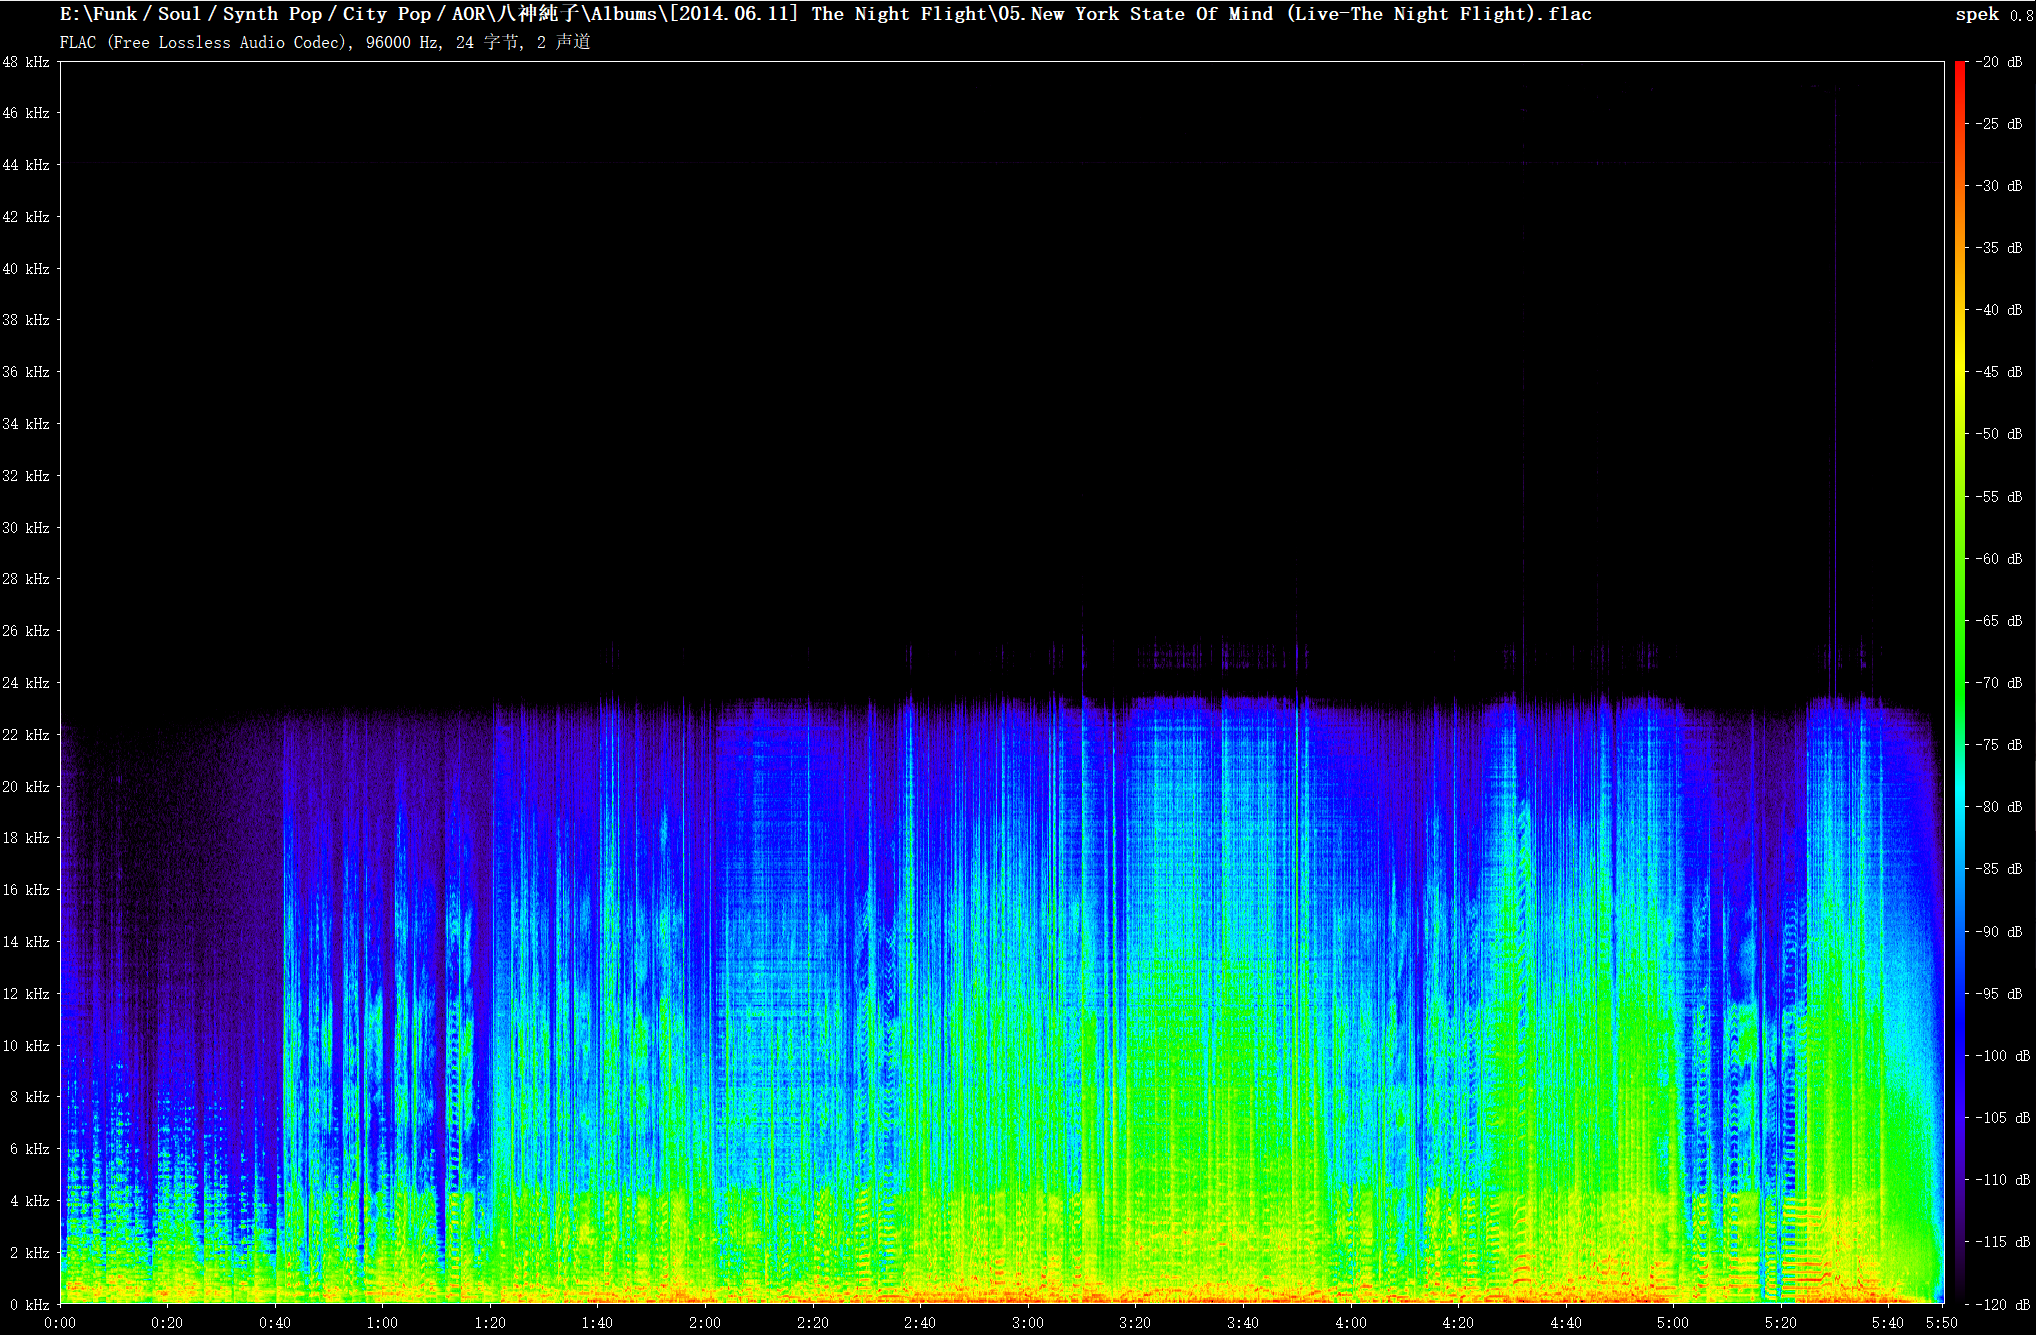This screenshot has width=2036, height=1335.
Task: Click the 48 kHz frequency label
Action: coord(26,62)
